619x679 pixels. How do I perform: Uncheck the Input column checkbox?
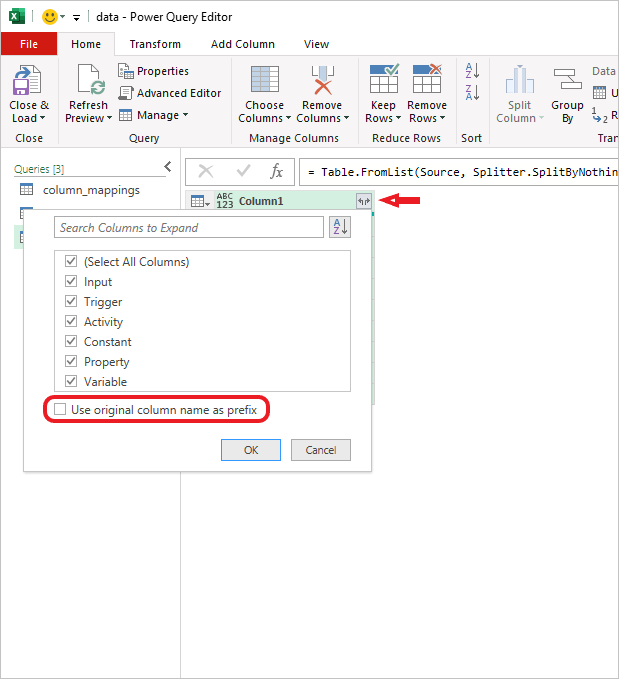click(71, 281)
